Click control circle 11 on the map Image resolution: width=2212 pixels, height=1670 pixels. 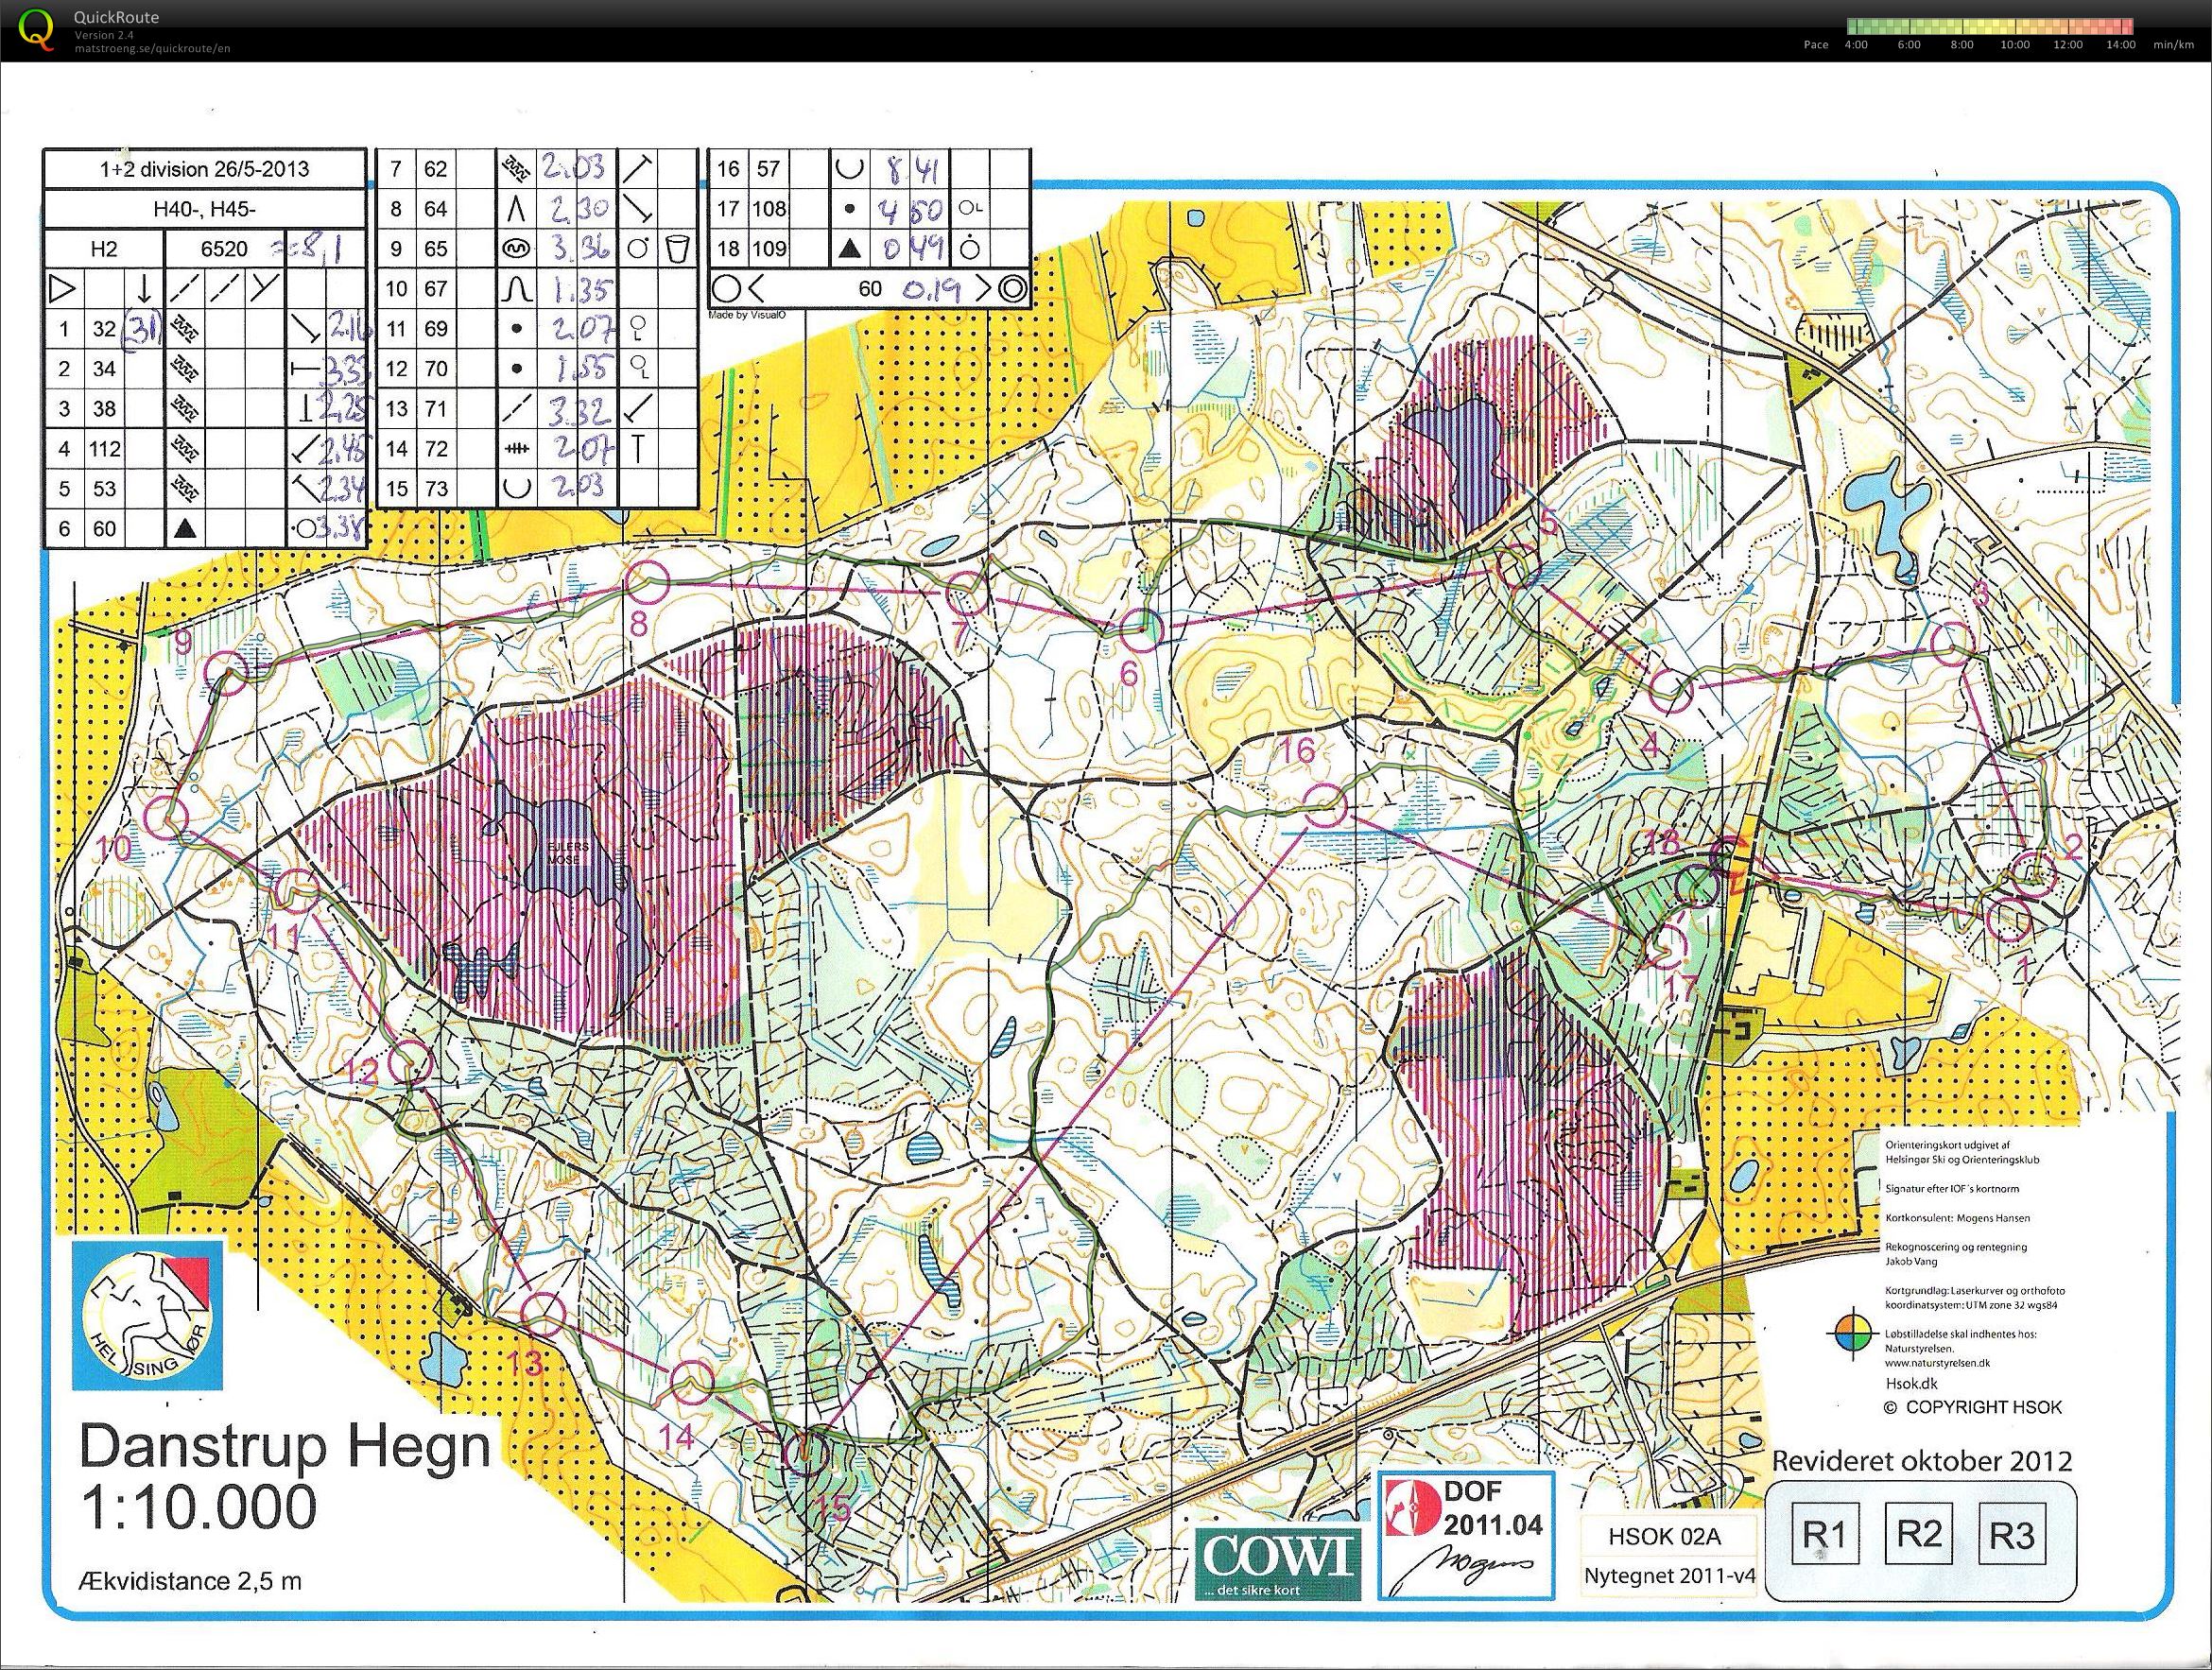298,890
